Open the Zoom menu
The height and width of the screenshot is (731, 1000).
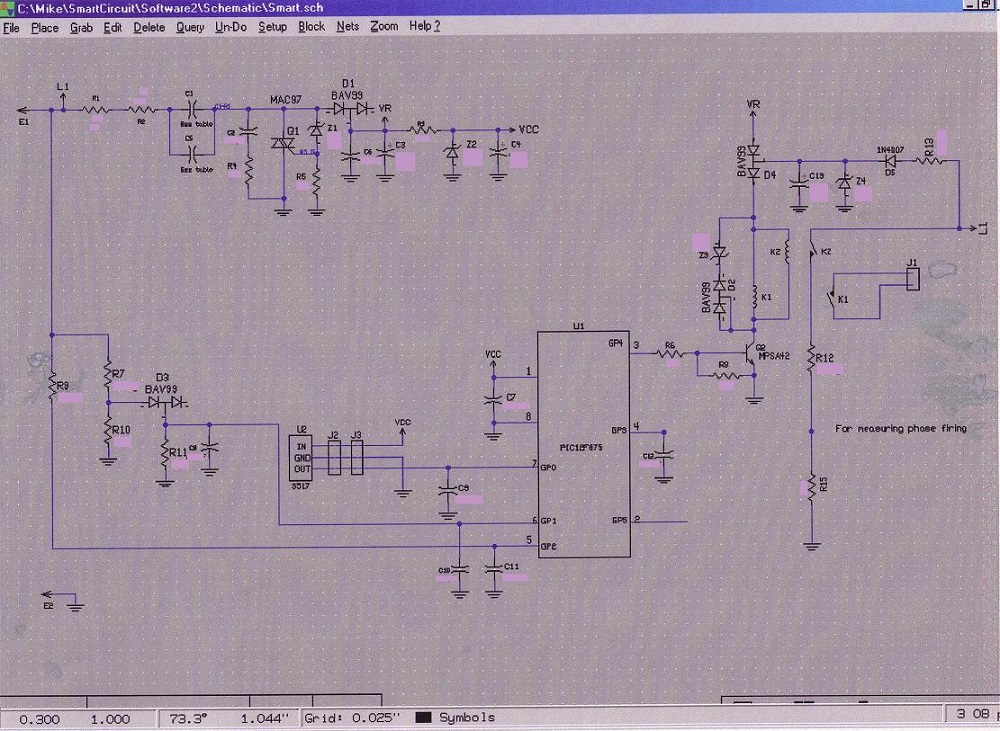(x=384, y=27)
